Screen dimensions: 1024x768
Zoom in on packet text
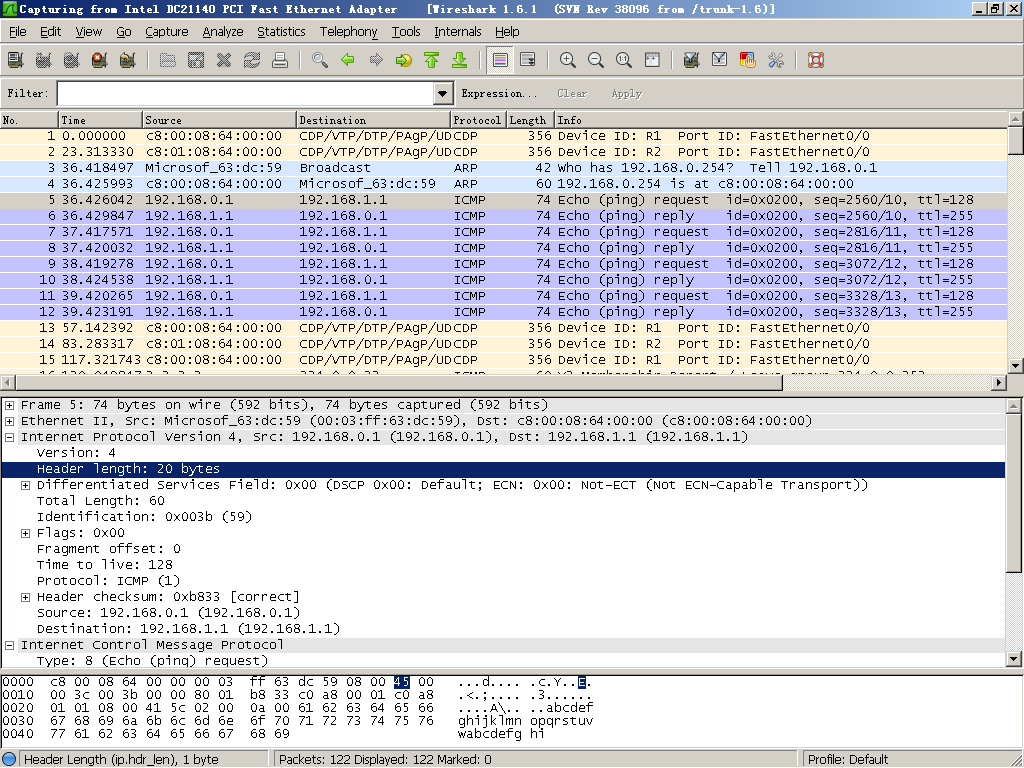(568, 60)
